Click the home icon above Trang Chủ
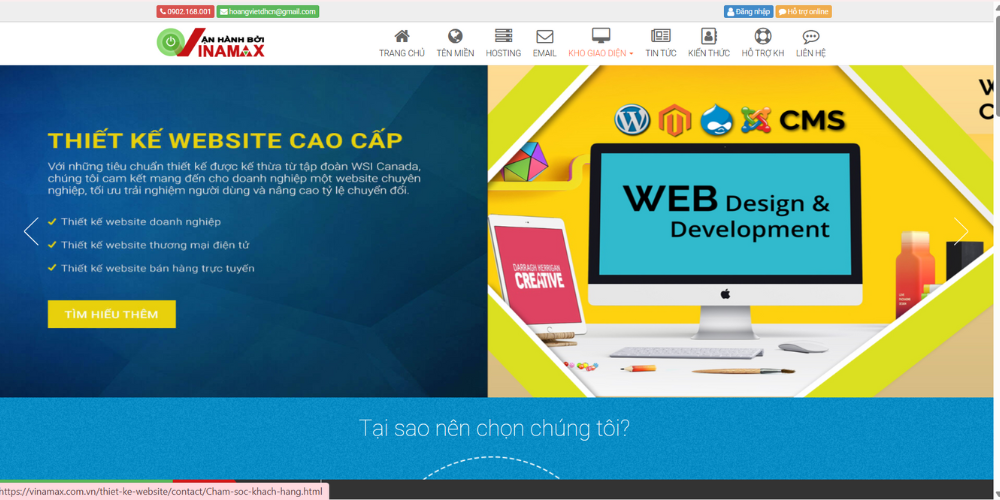Image resolution: width=1000 pixels, height=500 pixels. 402,36
